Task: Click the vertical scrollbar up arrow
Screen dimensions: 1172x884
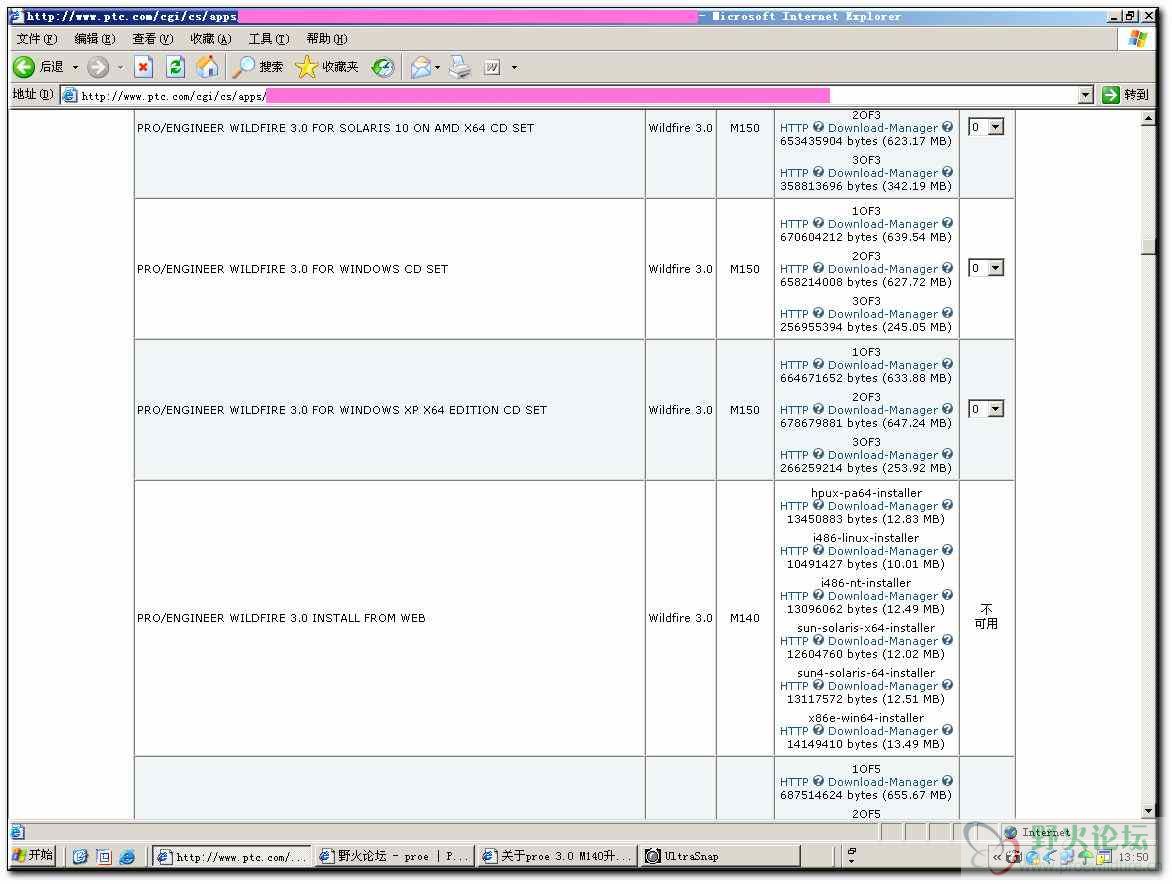Action: point(1149,119)
